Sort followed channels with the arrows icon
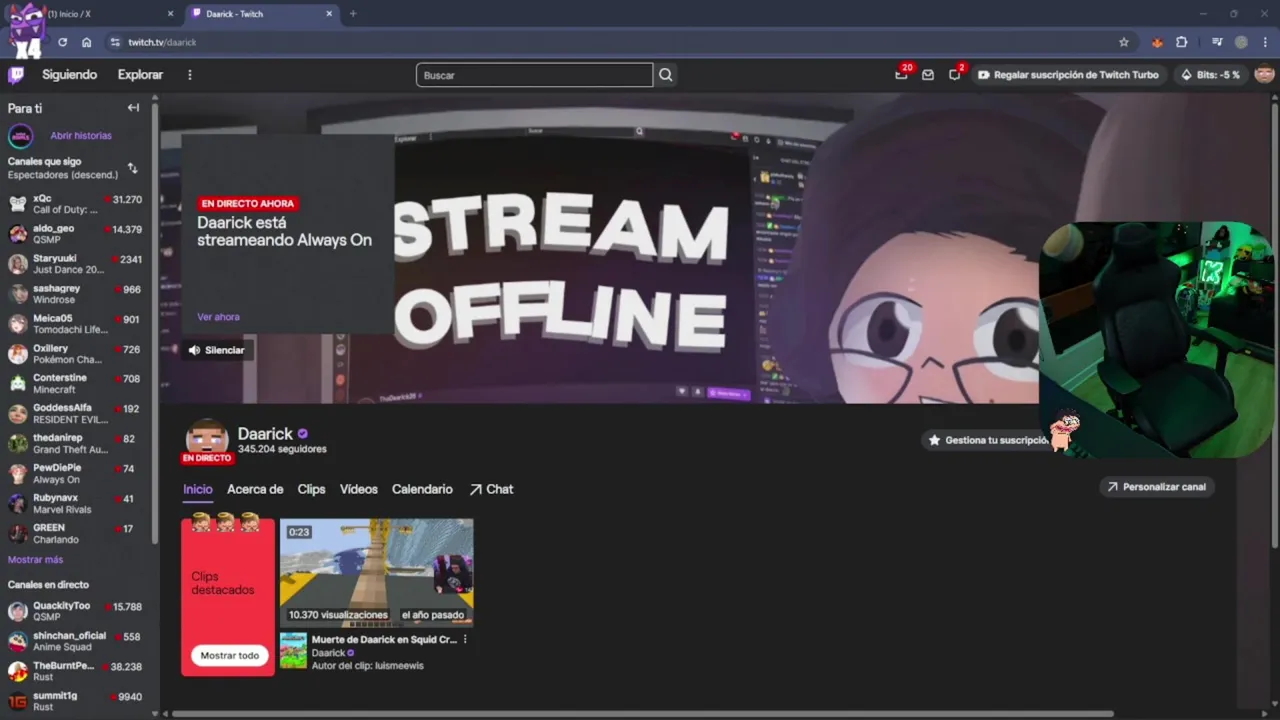 (132, 168)
